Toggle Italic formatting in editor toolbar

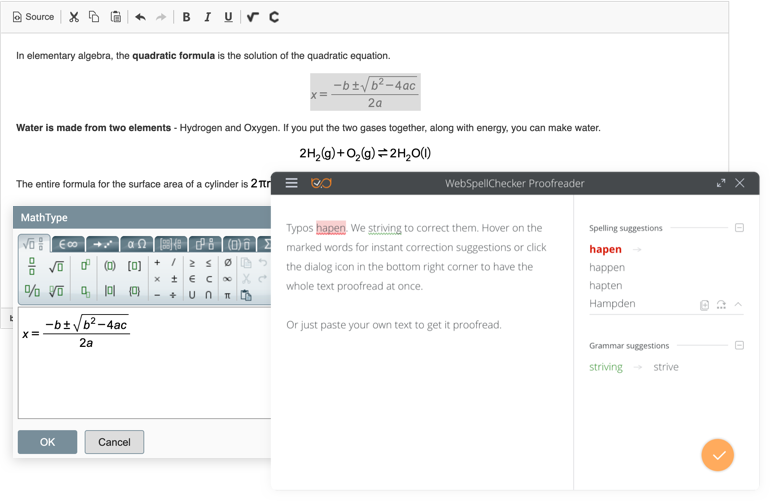click(207, 17)
